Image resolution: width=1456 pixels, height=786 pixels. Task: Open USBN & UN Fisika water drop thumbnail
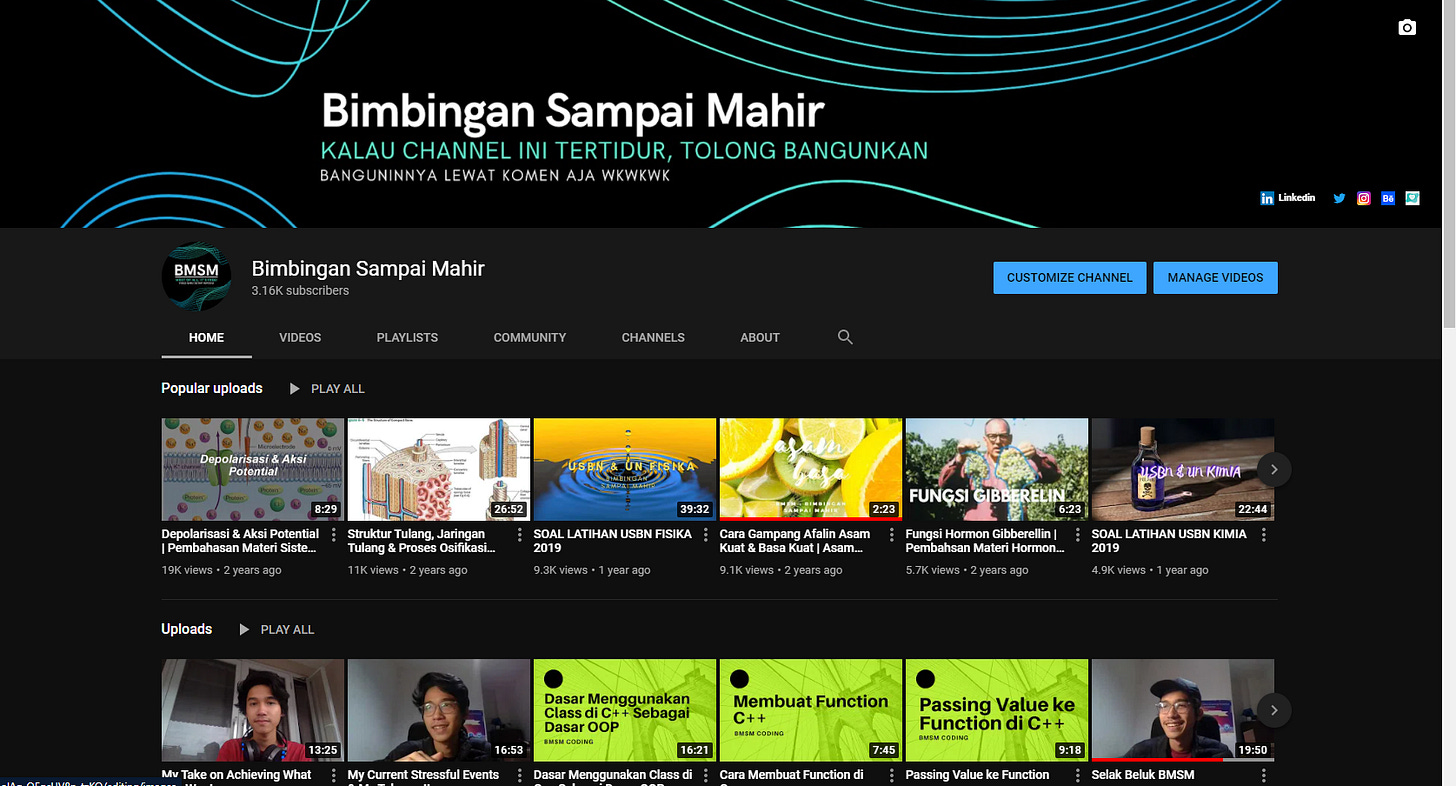(x=625, y=469)
